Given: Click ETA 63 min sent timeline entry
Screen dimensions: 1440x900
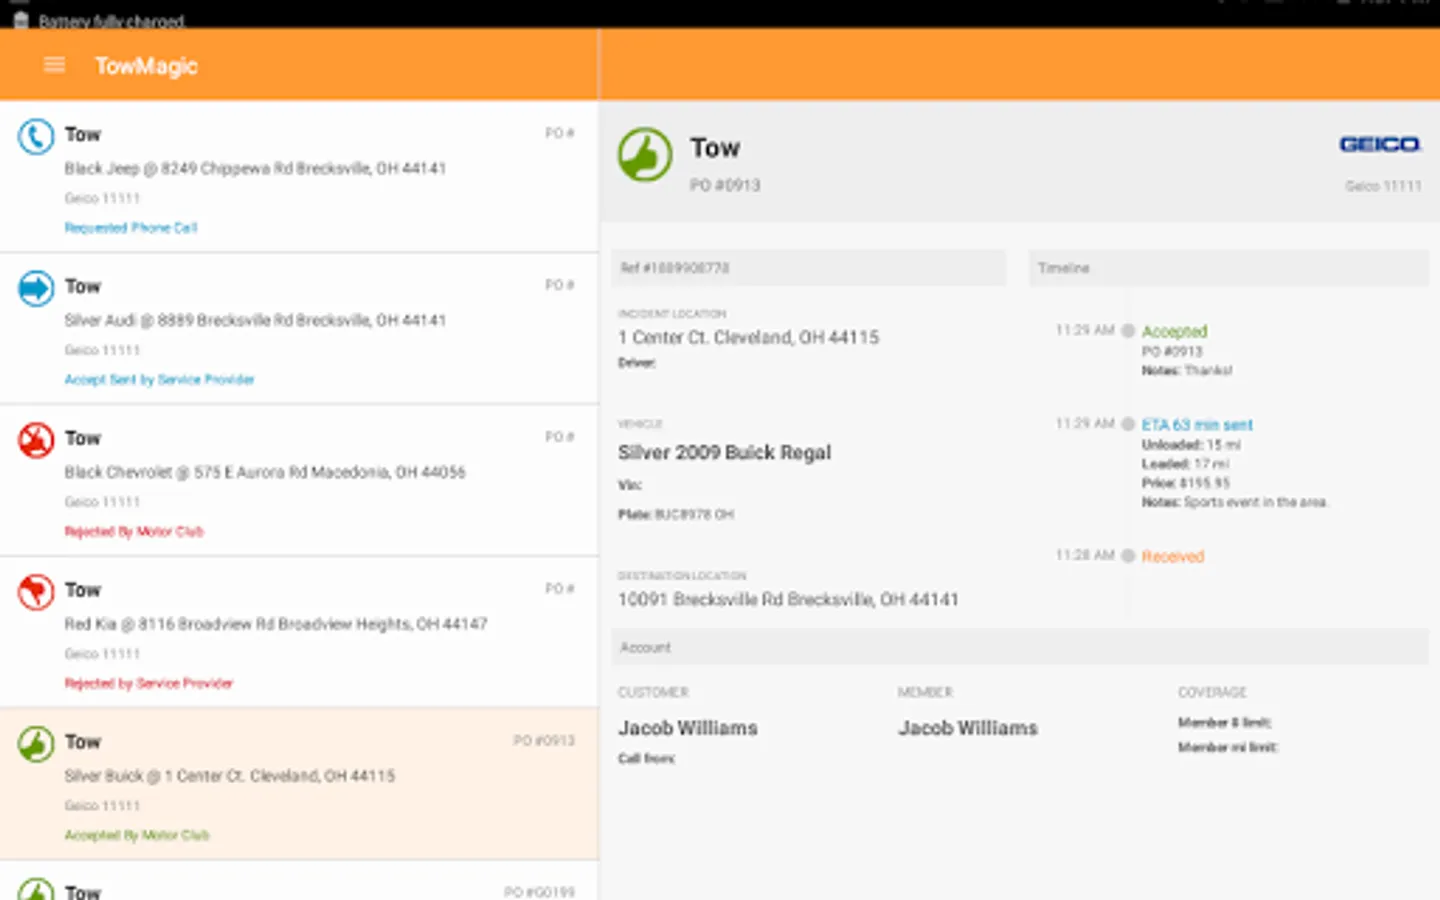Looking at the screenshot, I should 1197,425.
